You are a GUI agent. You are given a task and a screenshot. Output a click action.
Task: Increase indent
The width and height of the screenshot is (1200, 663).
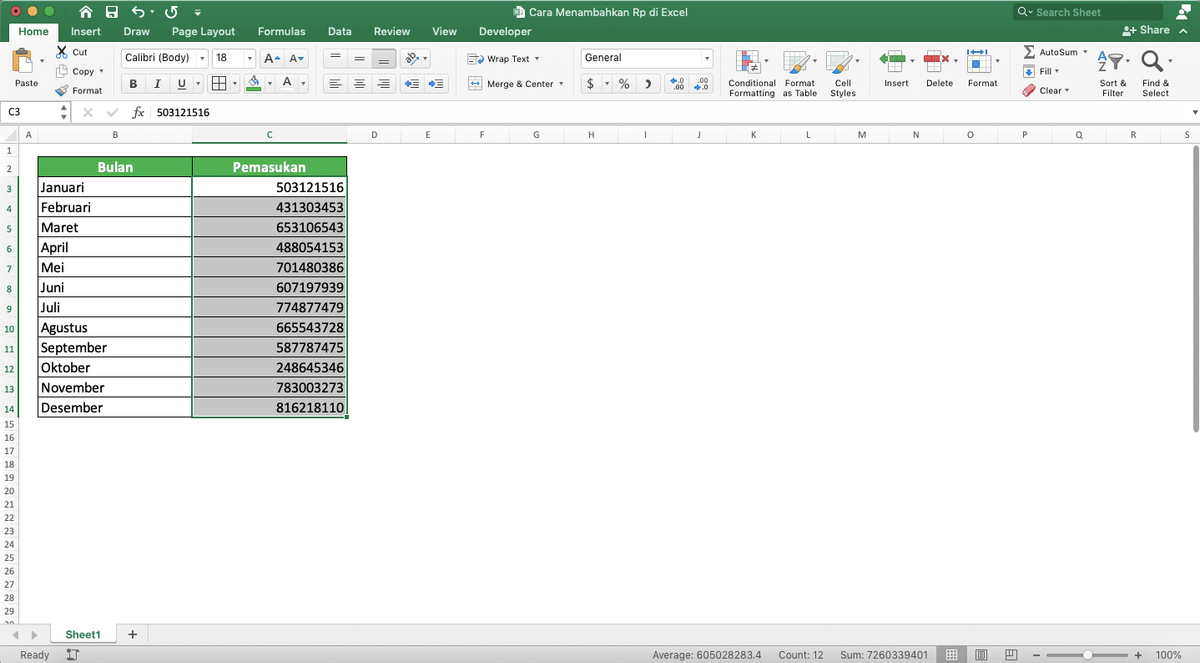pos(436,84)
